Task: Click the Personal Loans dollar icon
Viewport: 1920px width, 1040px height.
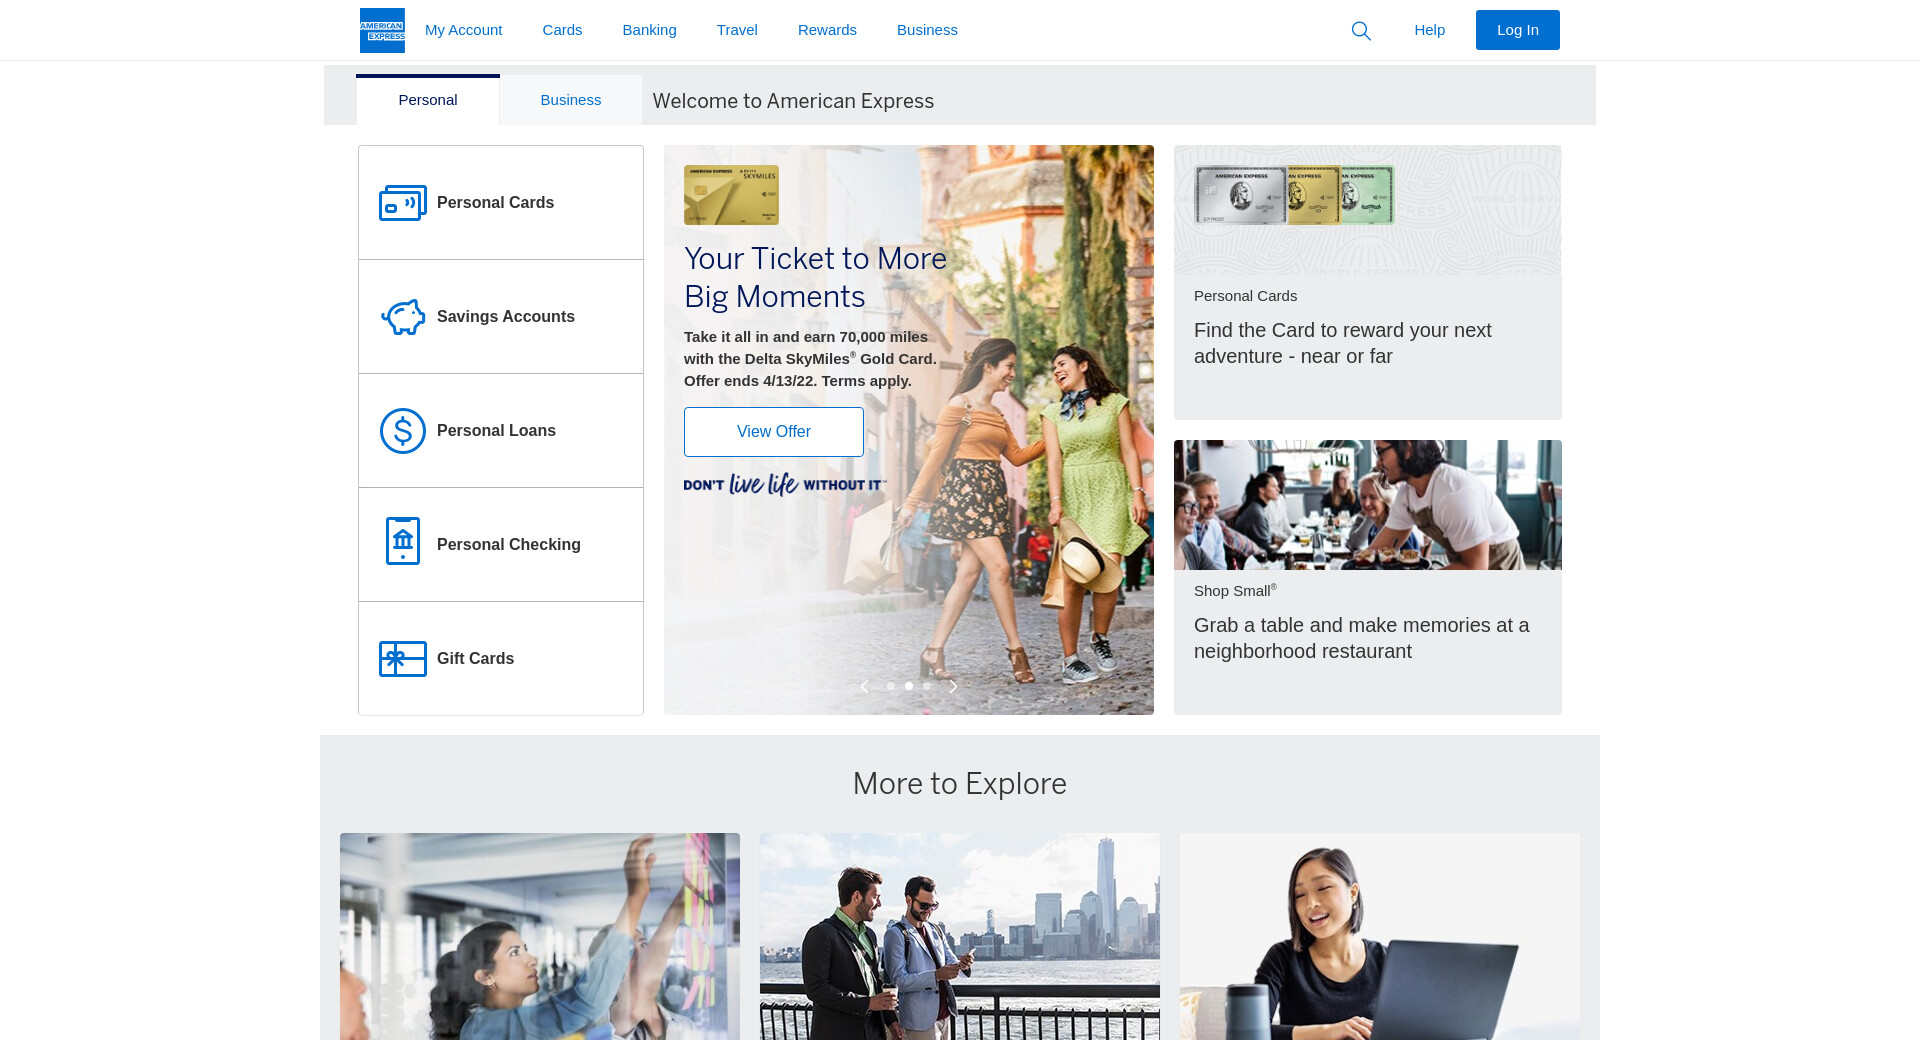Action: point(402,431)
